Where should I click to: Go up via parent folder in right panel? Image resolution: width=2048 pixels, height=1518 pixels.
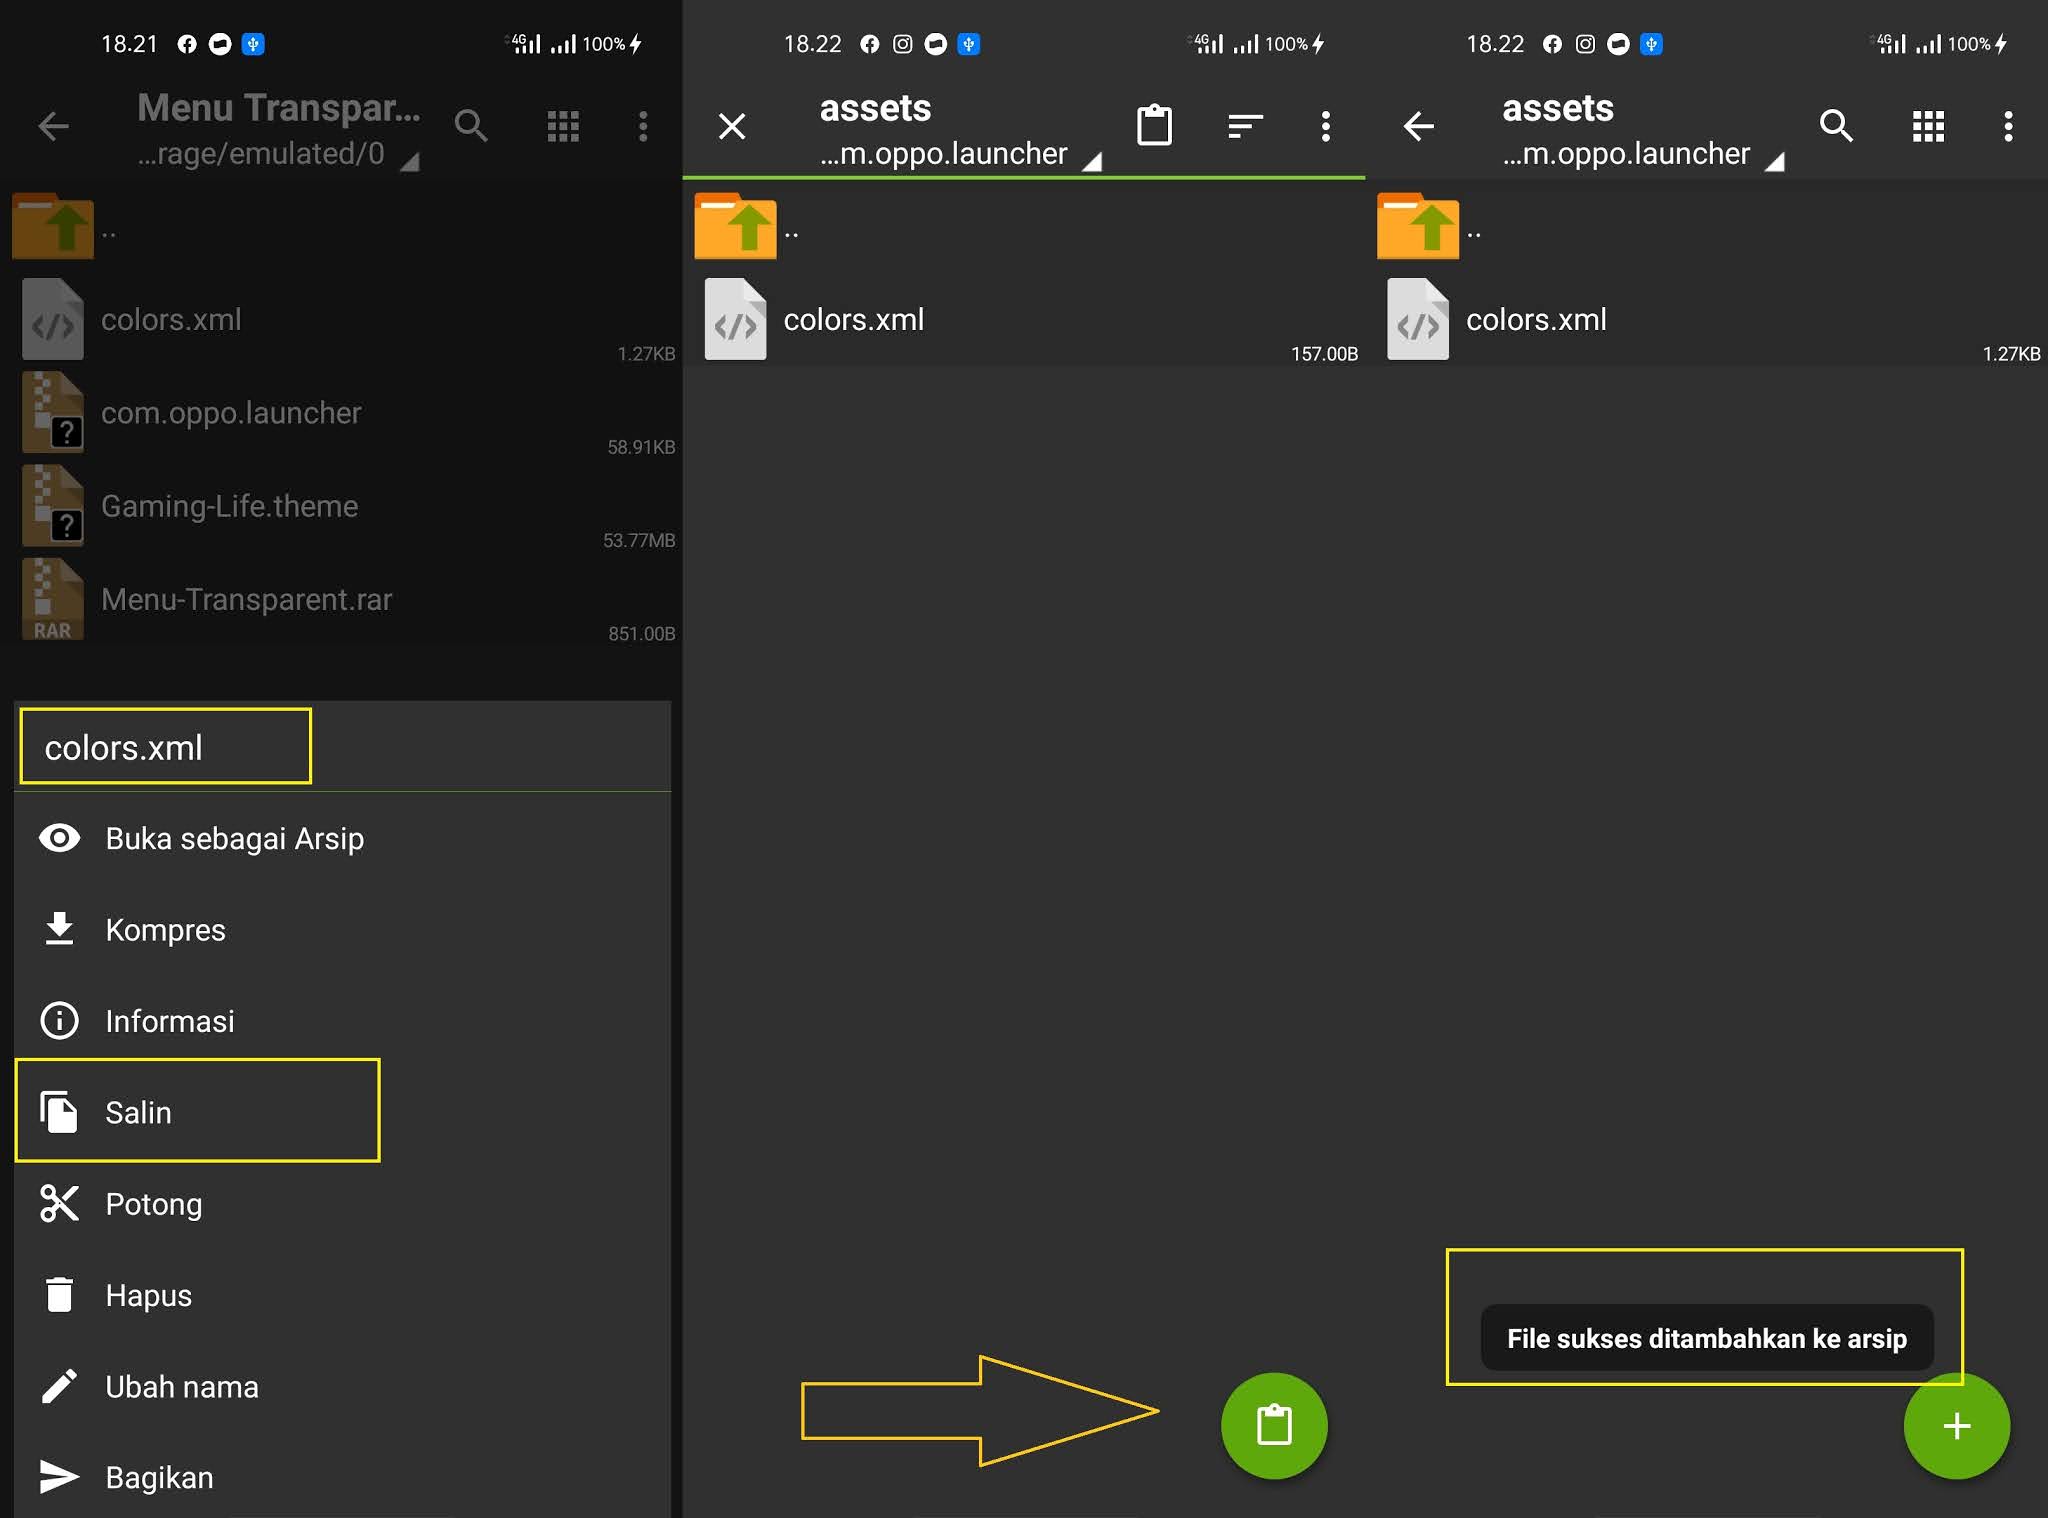click(x=1417, y=227)
